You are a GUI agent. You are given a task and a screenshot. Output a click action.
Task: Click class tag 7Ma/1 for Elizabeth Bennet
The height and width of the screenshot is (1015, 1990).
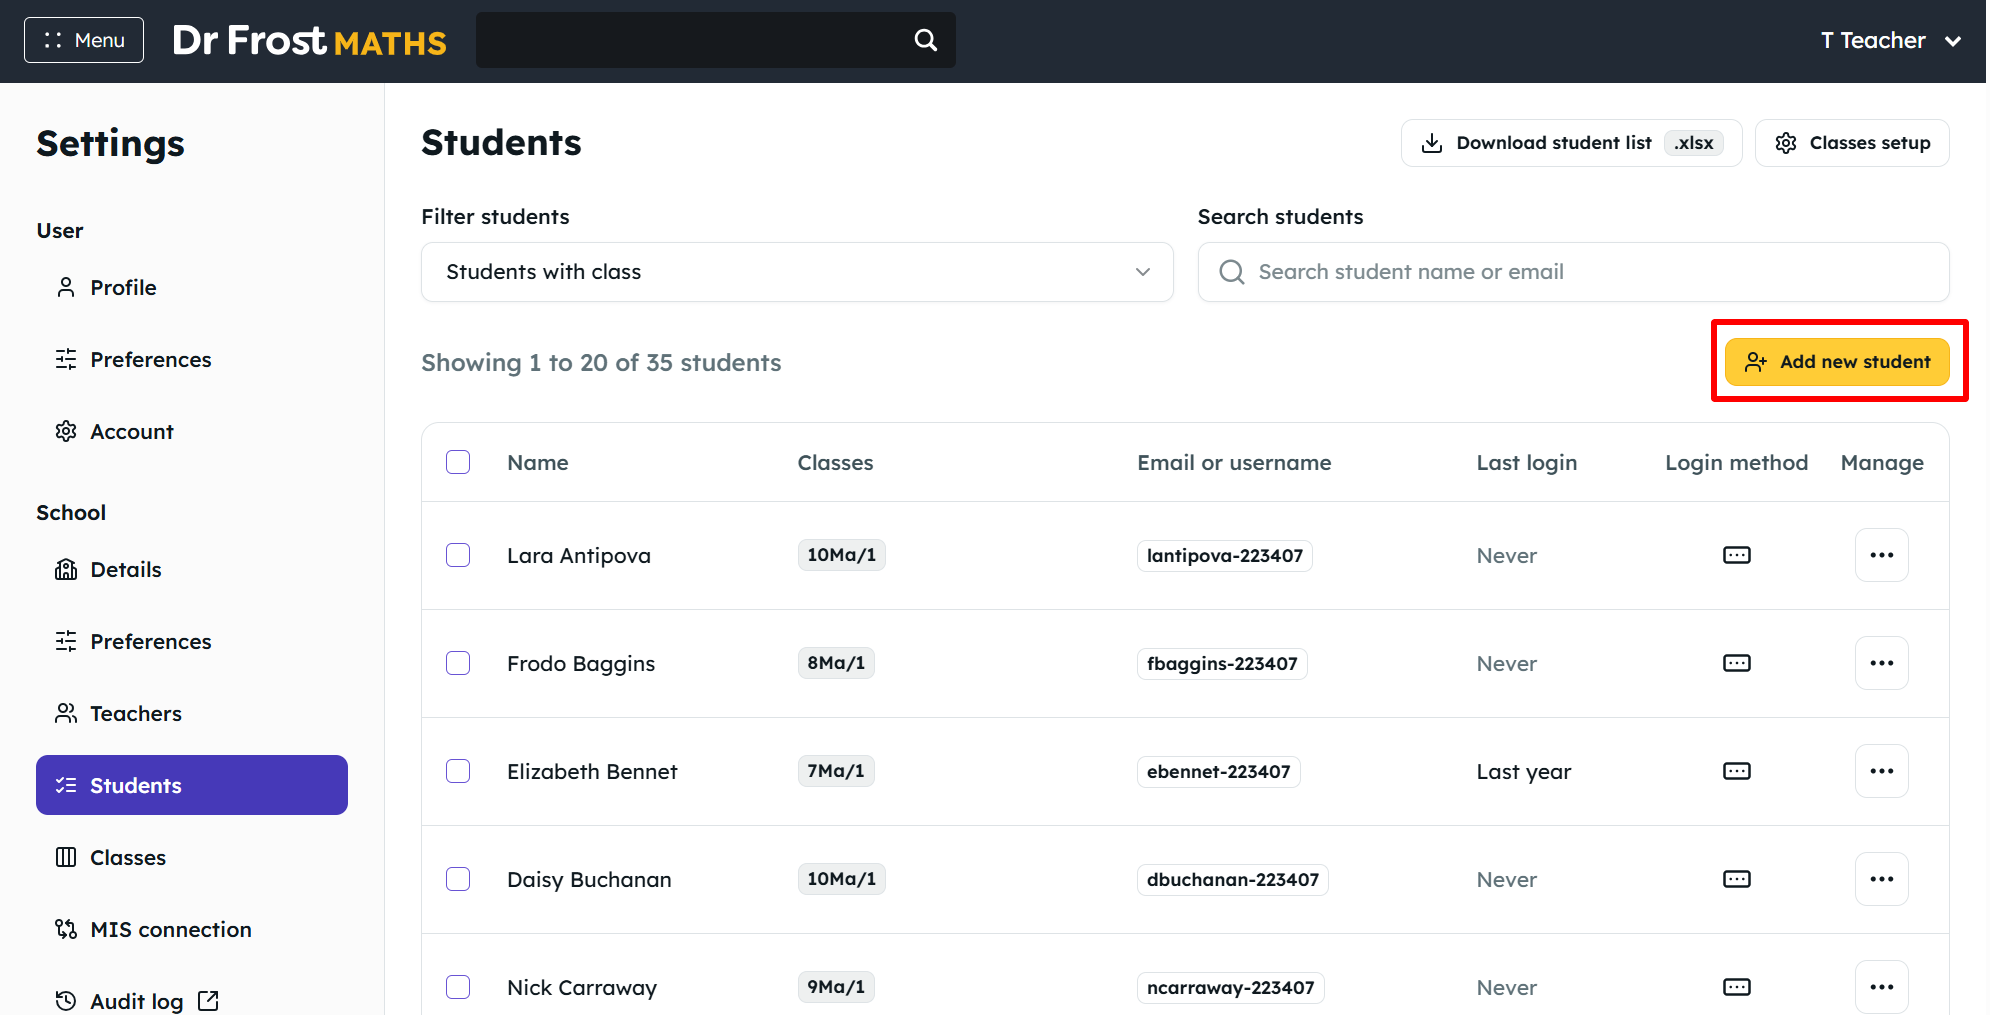836,771
